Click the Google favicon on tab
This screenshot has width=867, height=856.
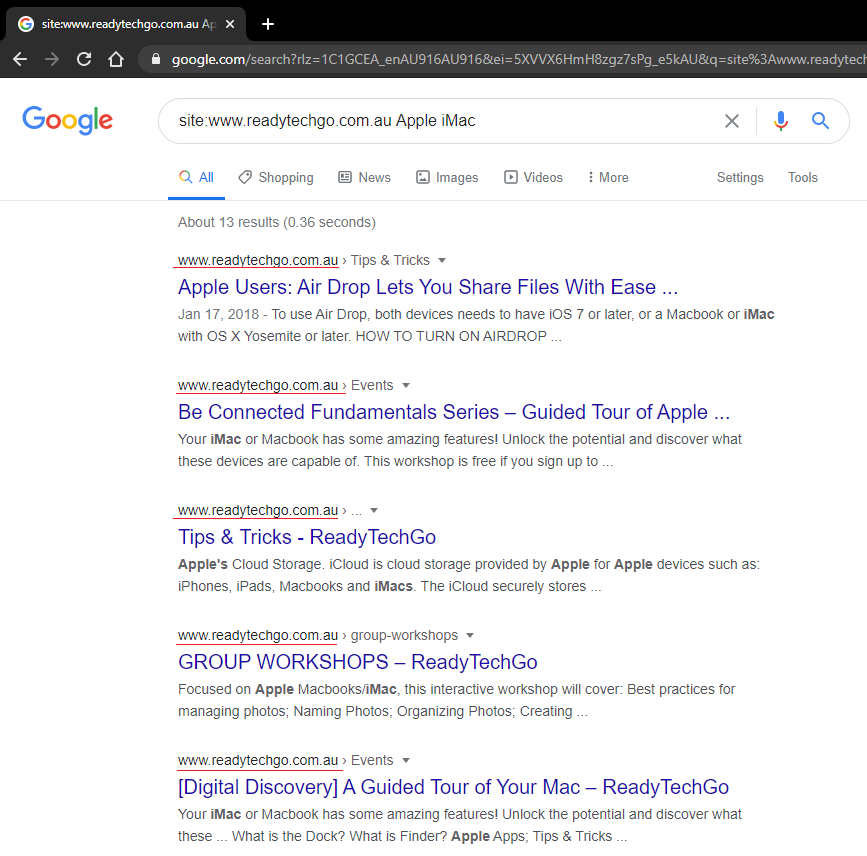coord(25,24)
